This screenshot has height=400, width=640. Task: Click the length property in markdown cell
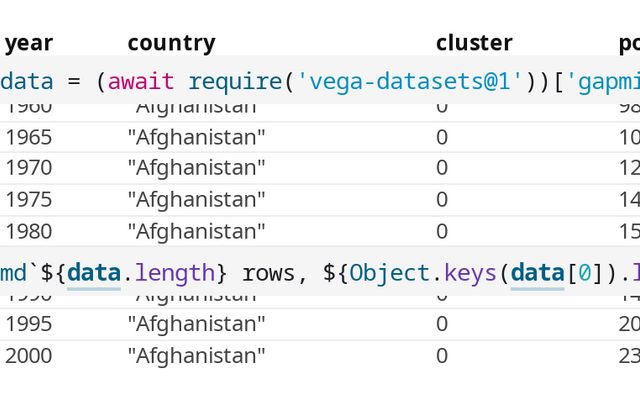175,272
